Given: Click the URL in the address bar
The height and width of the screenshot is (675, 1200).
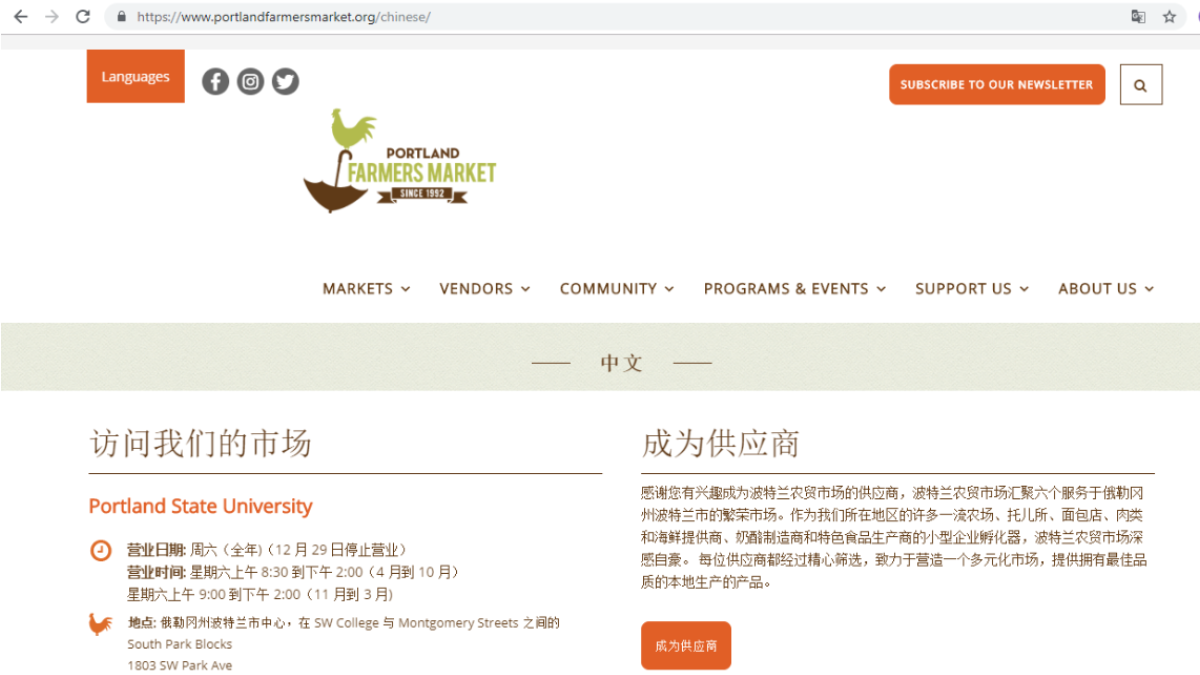Looking at the screenshot, I should [284, 17].
